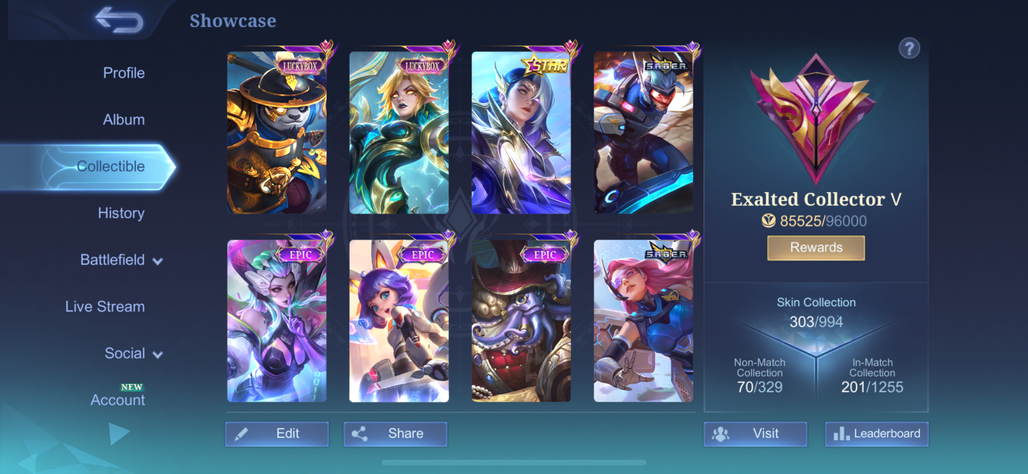Open the History tab
Image resolution: width=1028 pixels, height=474 pixels.
(x=121, y=213)
